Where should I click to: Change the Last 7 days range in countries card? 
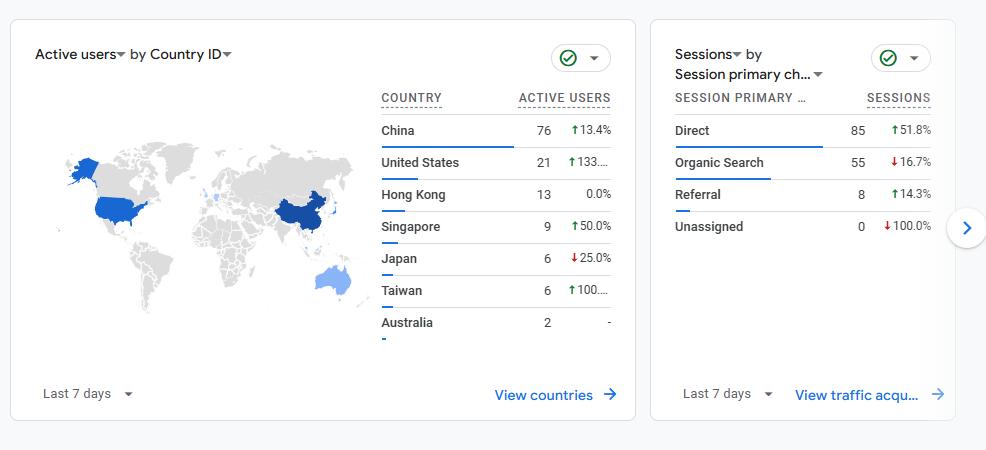(x=88, y=394)
